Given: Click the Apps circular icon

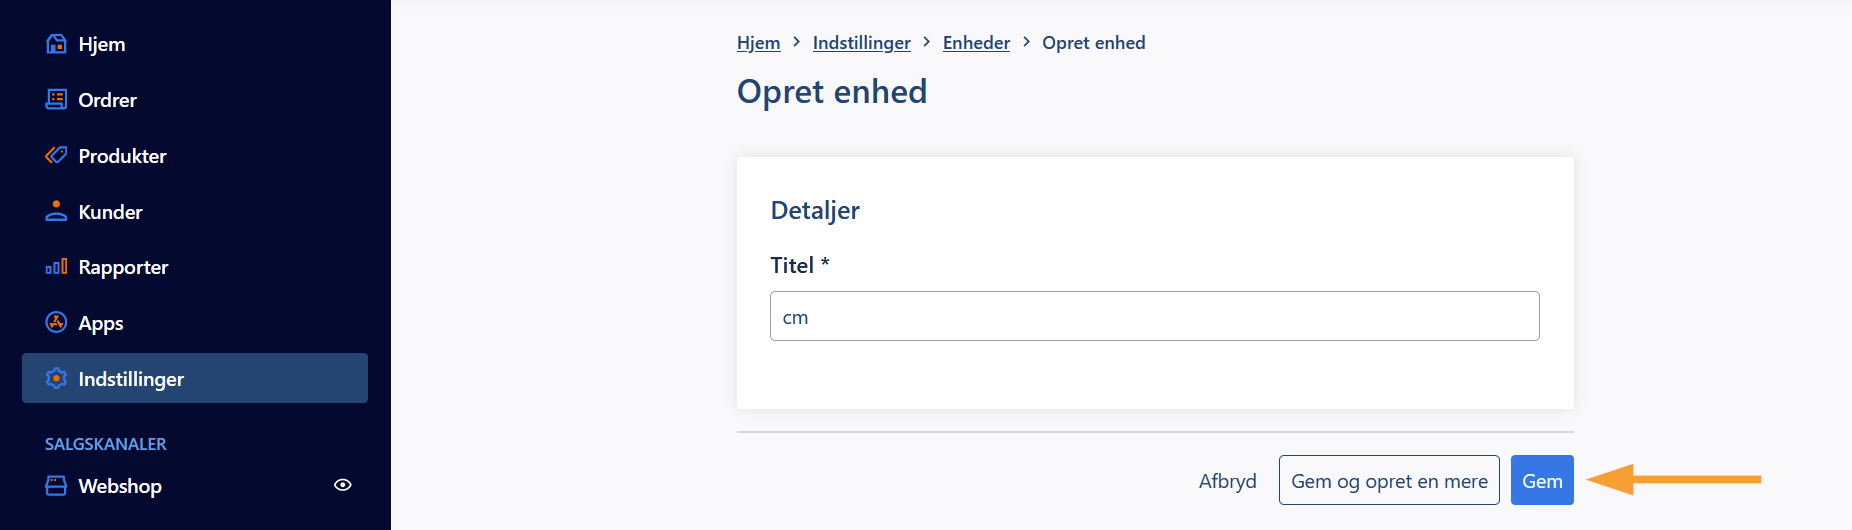Looking at the screenshot, I should coord(56,323).
